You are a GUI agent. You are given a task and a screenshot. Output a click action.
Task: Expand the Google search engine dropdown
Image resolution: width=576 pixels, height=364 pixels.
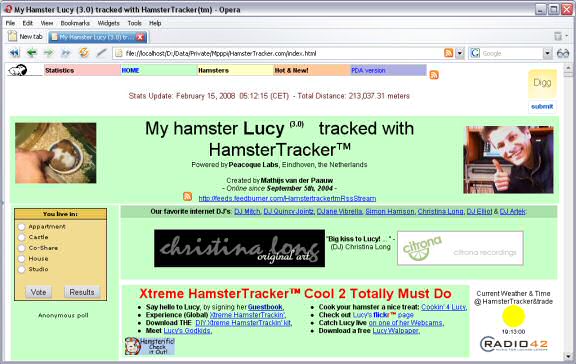[x=547, y=53]
